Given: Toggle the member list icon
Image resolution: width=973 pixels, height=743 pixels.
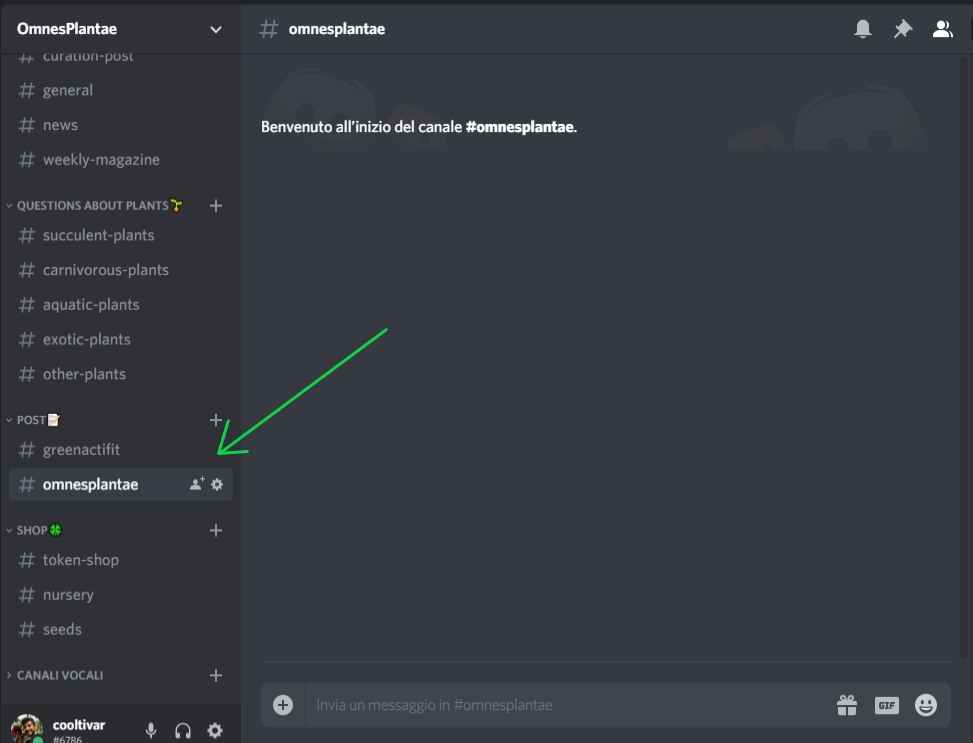Looking at the screenshot, I should (942, 29).
